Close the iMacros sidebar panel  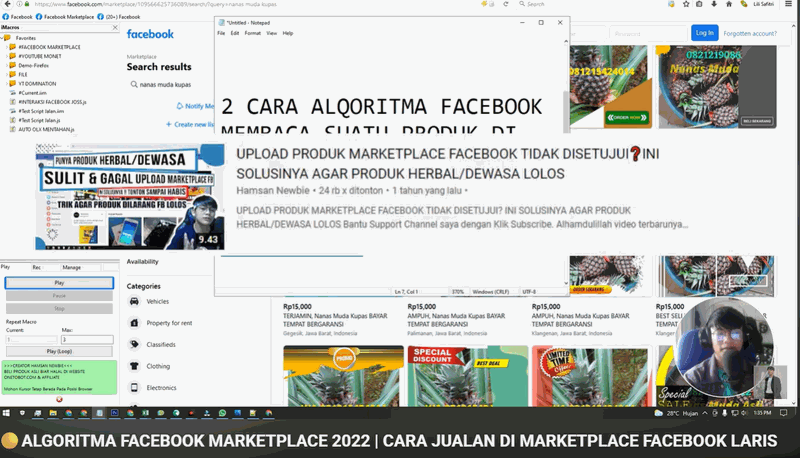tap(113, 27)
